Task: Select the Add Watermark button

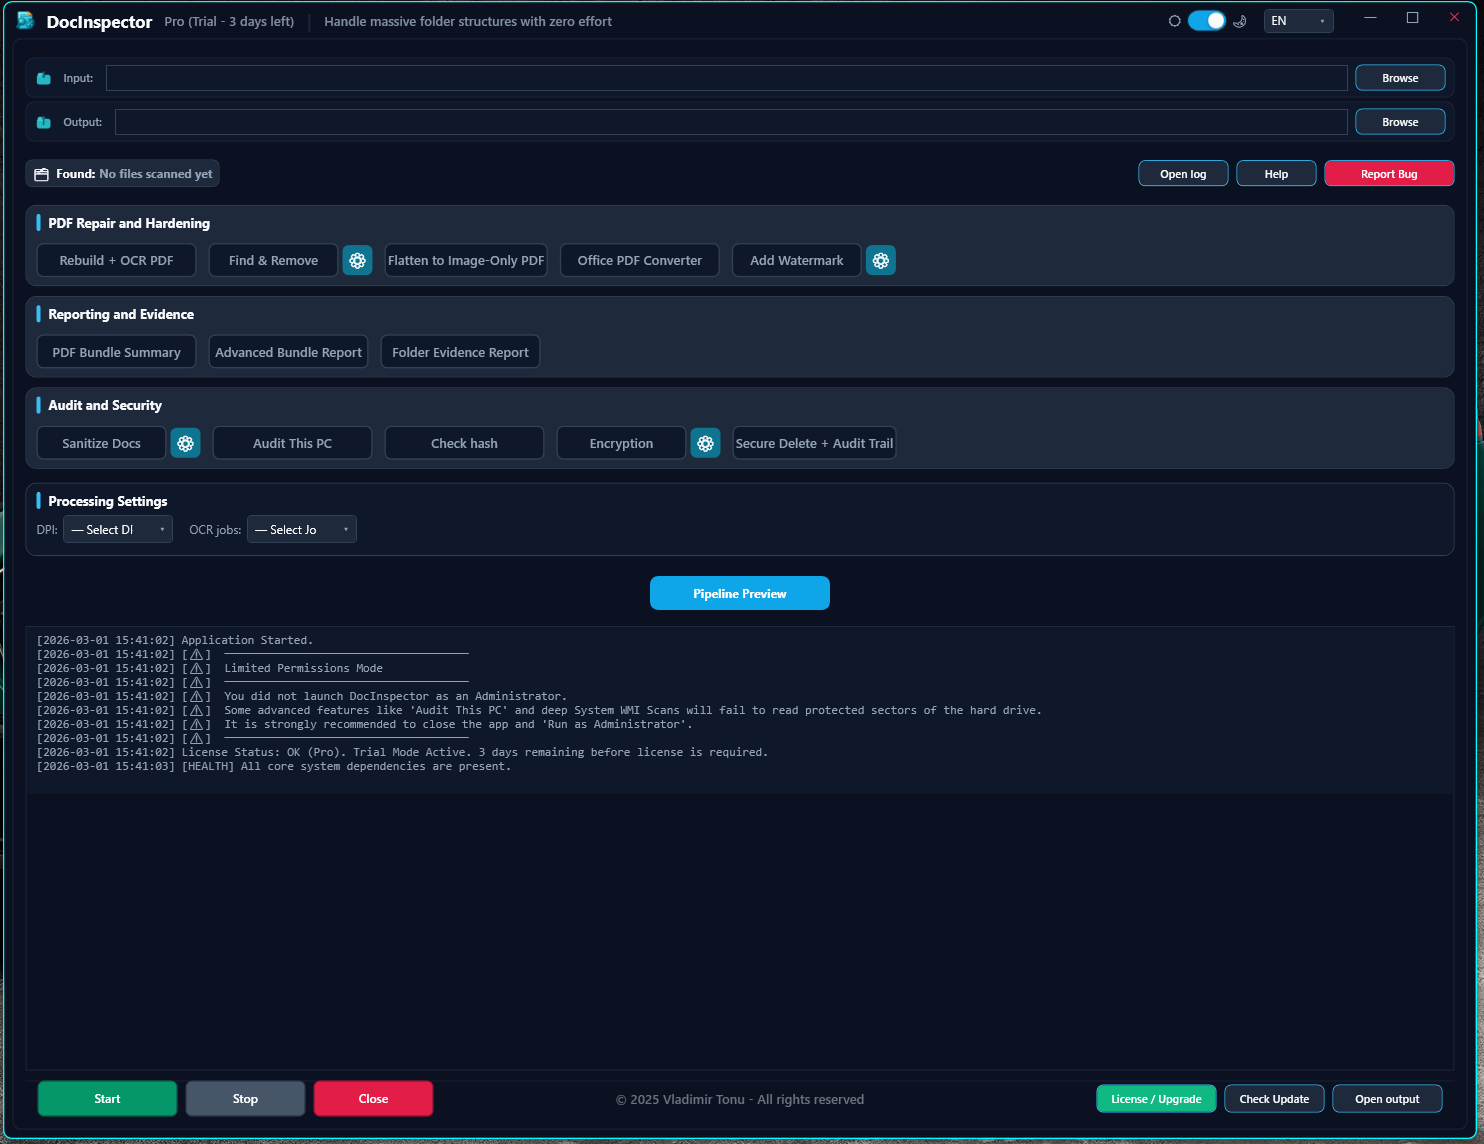Action: [x=797, y=260]
